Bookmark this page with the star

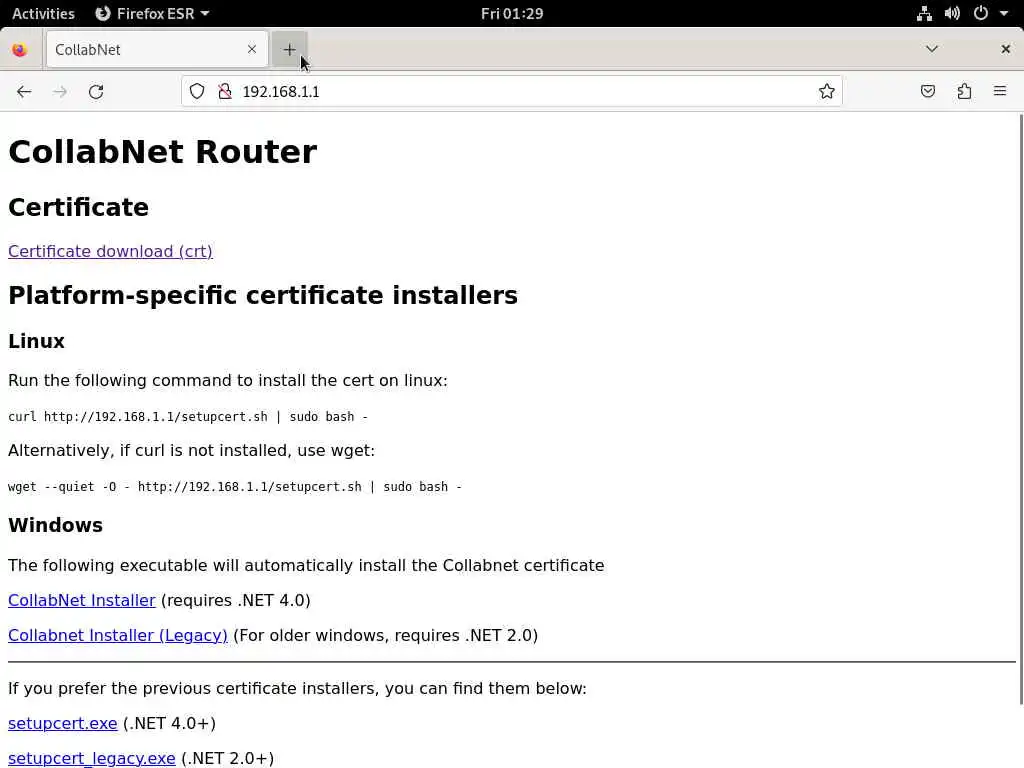[826, 91]
